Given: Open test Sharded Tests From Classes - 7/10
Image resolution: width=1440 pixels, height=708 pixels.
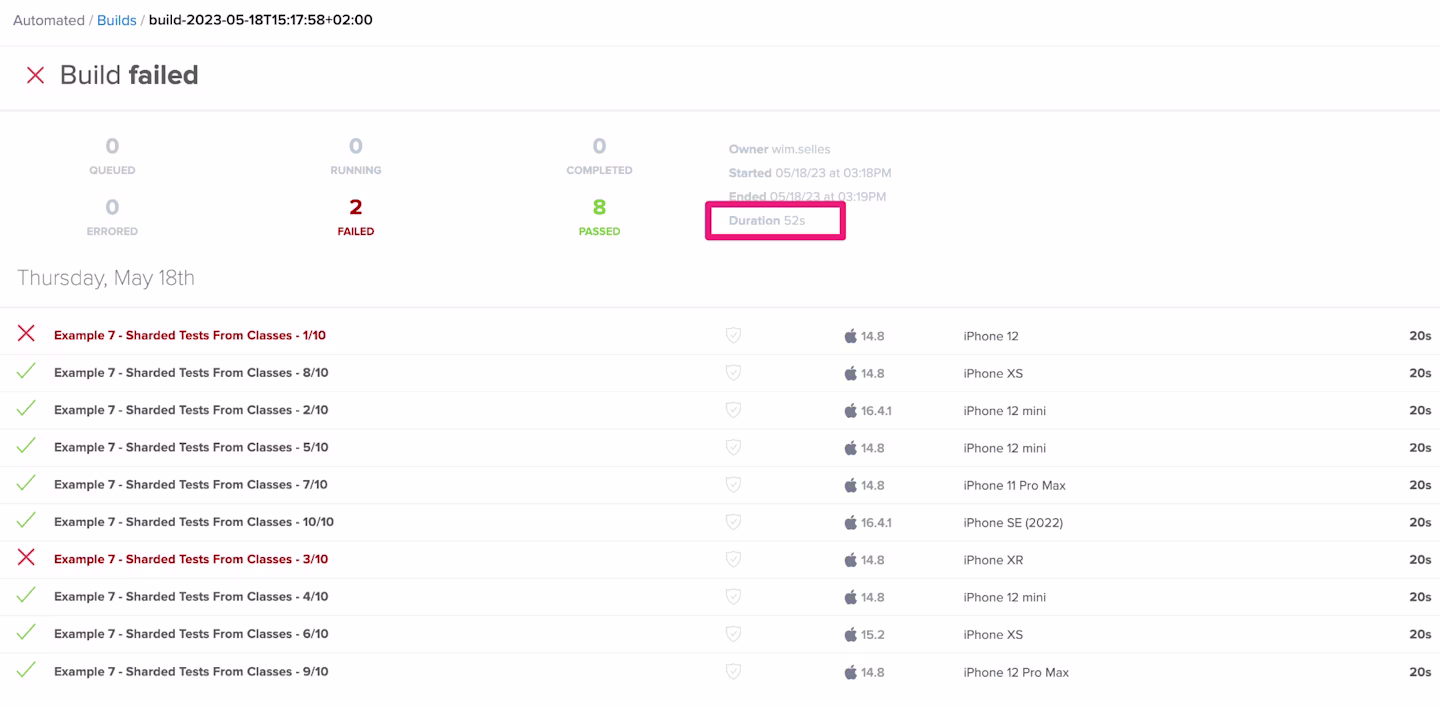Looking at the screenshot, I should (x=191, y=485).
